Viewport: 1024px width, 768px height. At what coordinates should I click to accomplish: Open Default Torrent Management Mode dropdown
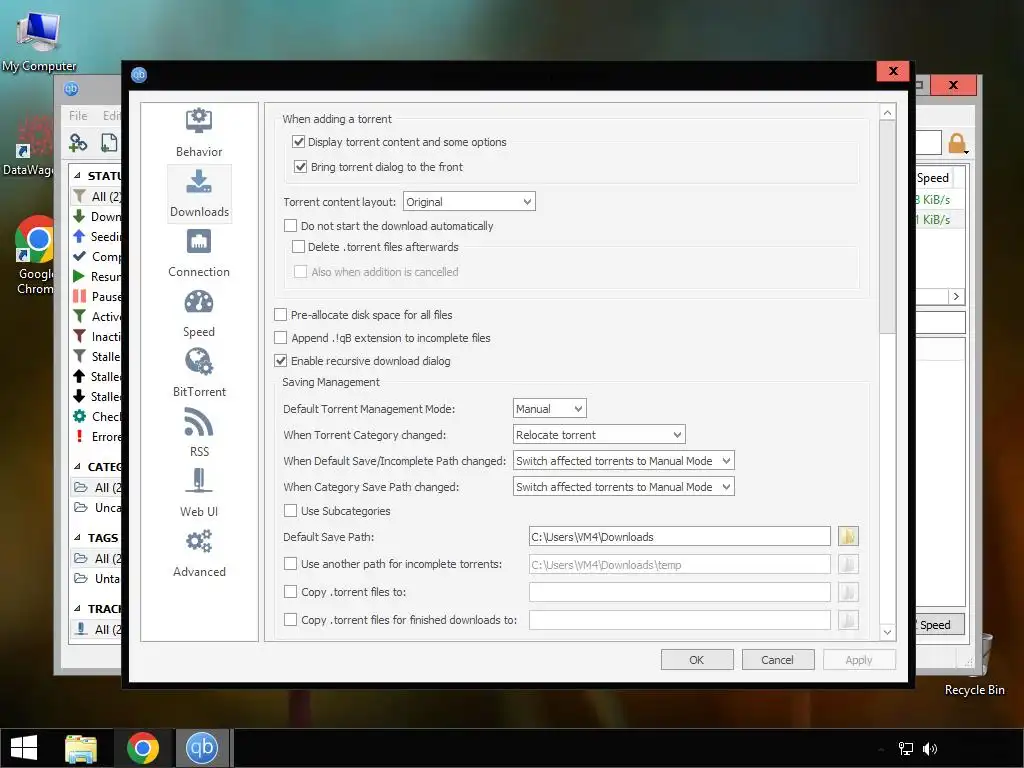[549, 409]
